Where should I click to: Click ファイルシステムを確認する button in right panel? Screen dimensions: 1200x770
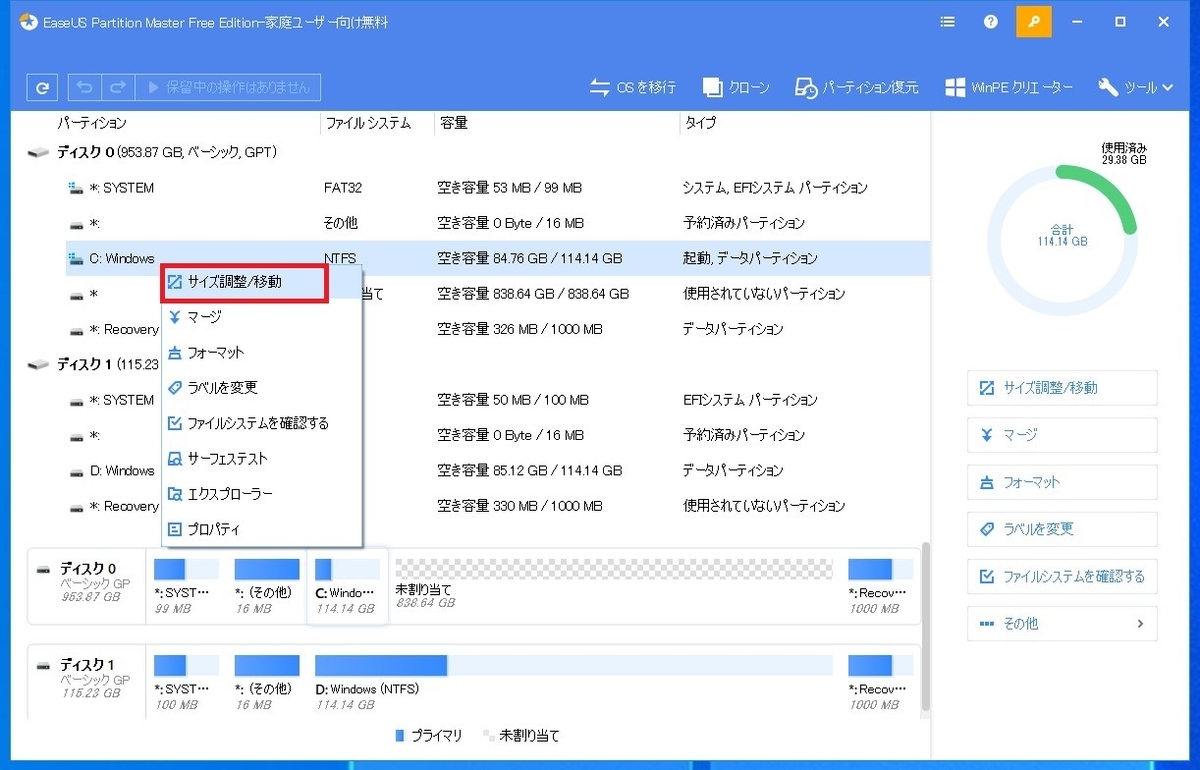pyautogui.click(x=1062, y=577)
